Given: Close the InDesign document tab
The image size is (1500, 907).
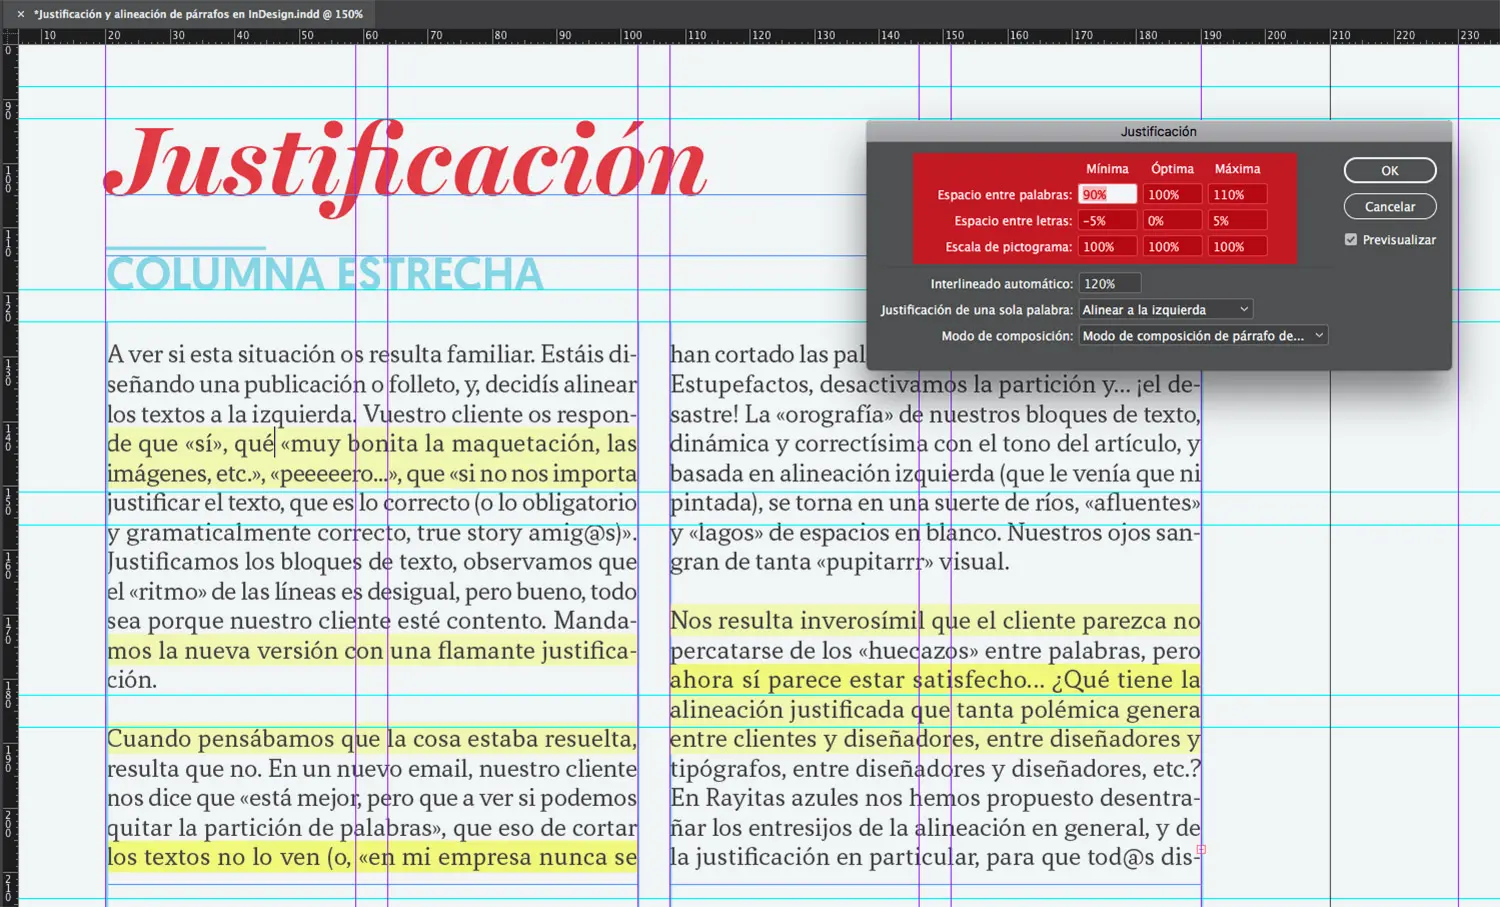Looking at the screenshot, I should (x=20, y=14).
